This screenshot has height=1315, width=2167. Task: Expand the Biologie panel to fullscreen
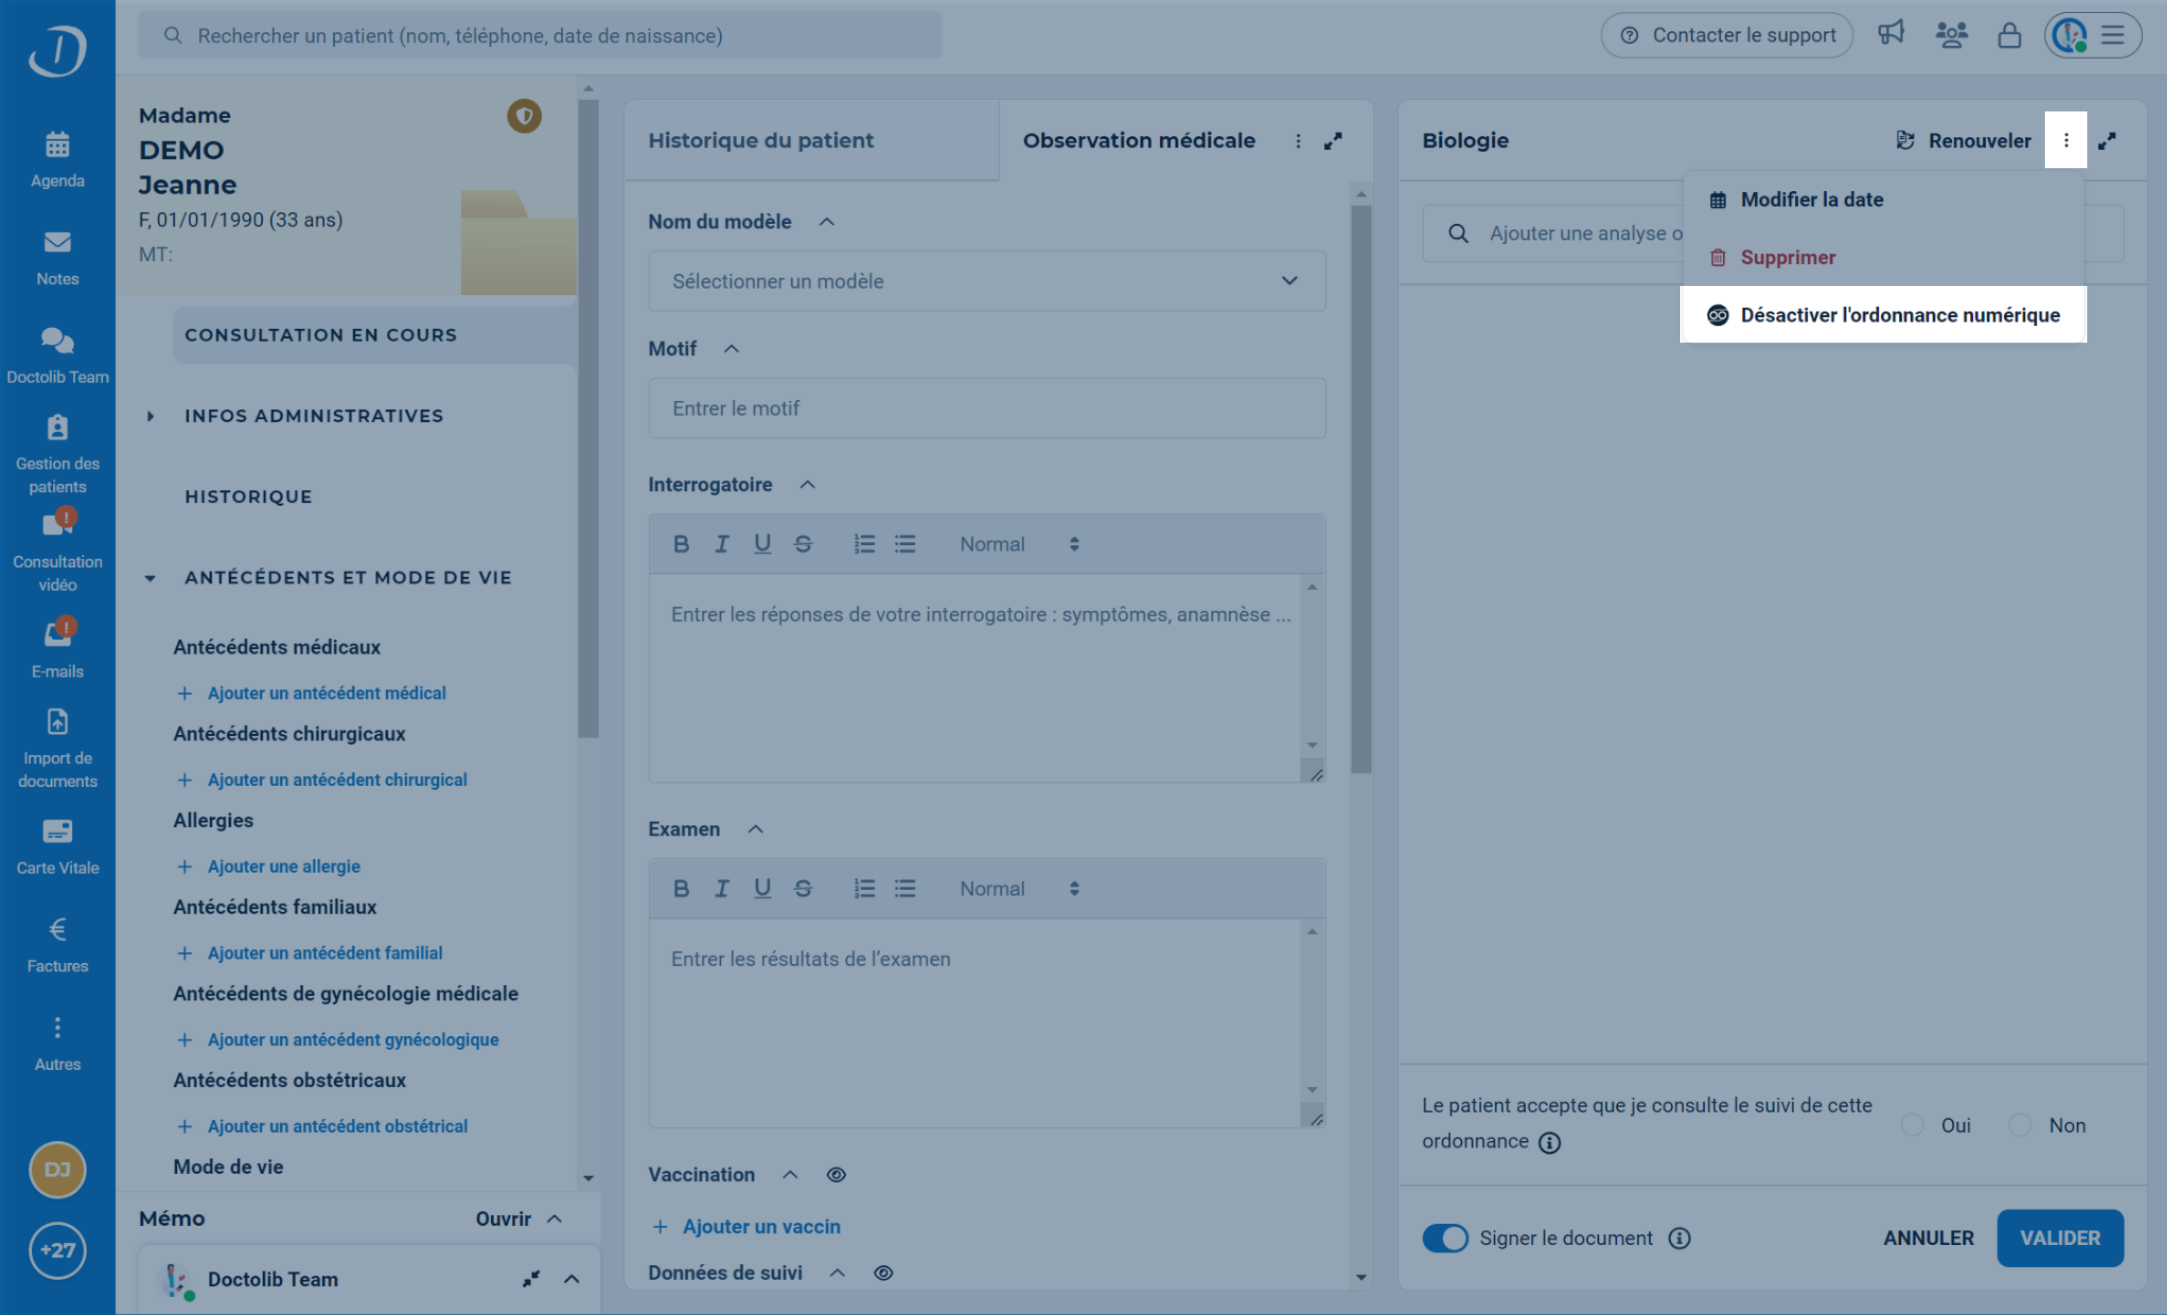click(2107, 141)
